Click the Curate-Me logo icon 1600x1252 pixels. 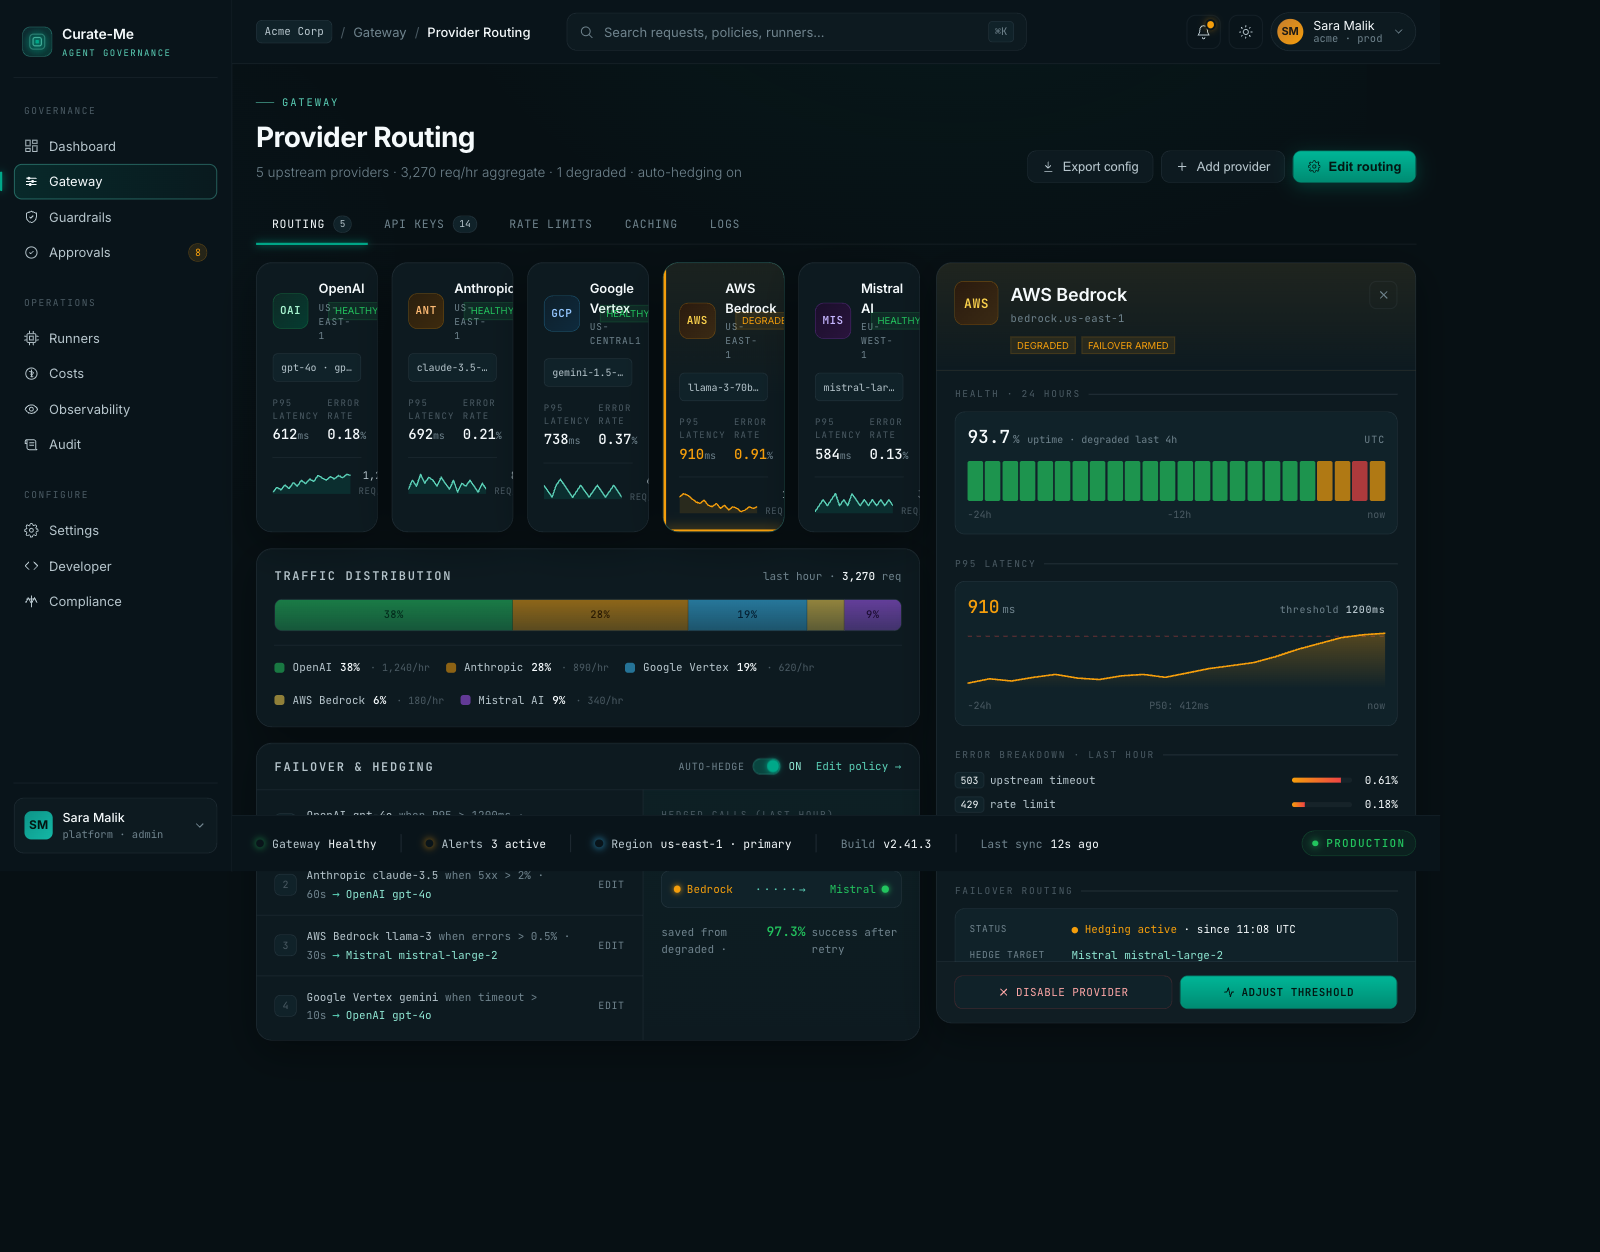point(37,42)
